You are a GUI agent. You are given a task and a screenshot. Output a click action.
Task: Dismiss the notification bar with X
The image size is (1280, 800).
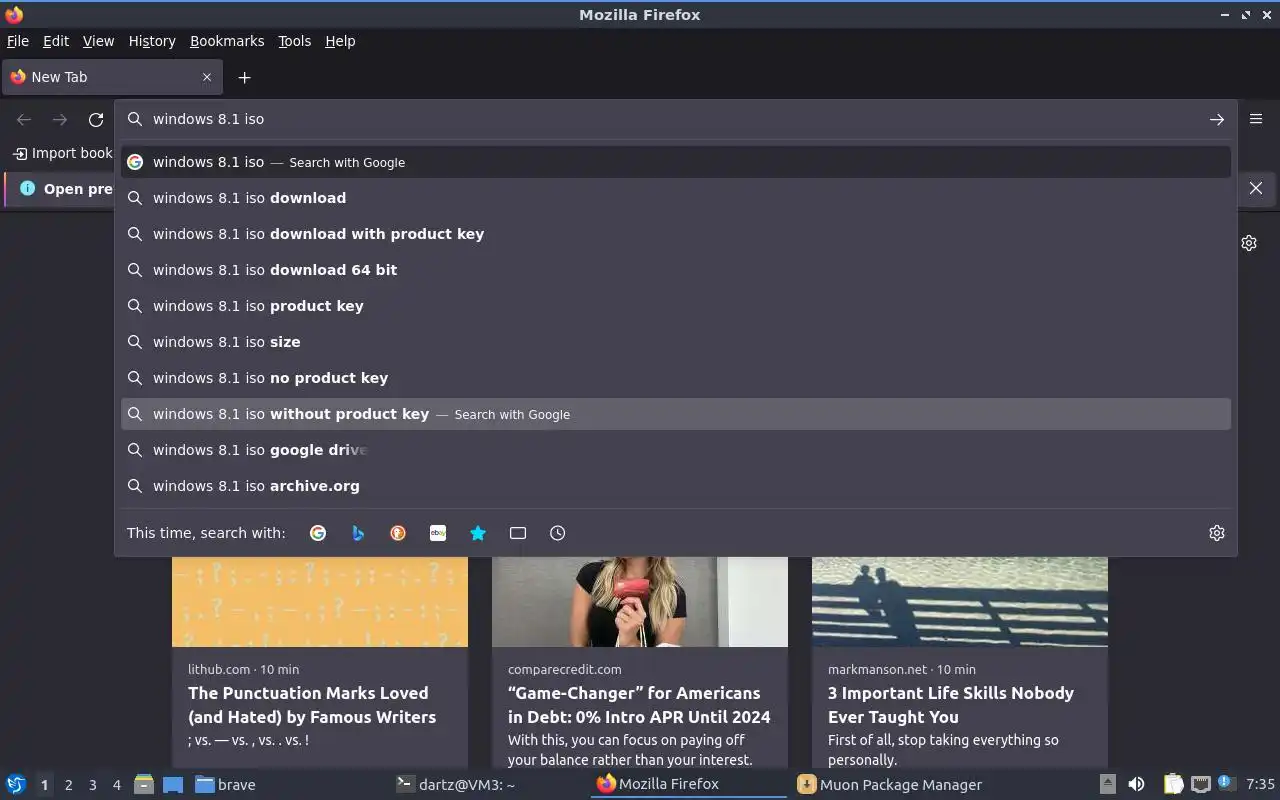(x=1256, y=188)
